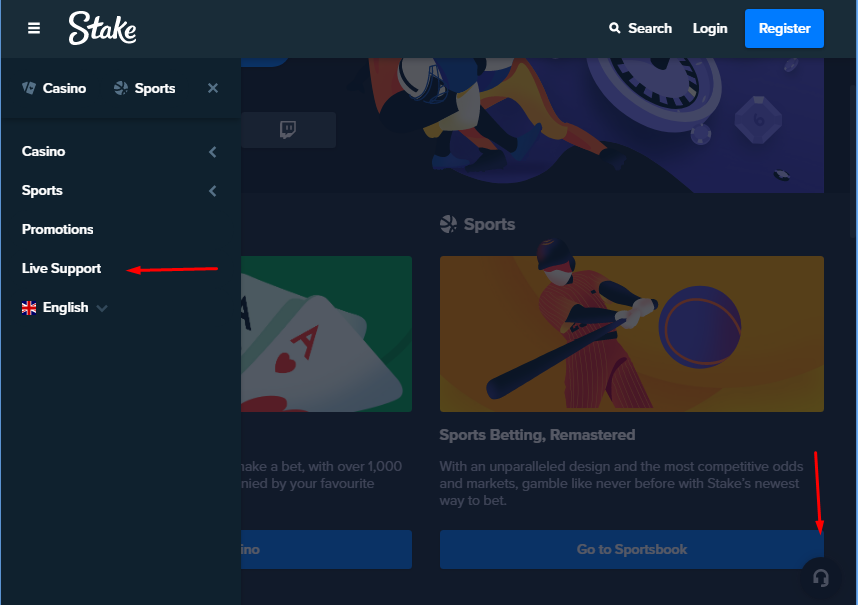
Task: Open the Sports menu item
Action: (x=42, y=190)
